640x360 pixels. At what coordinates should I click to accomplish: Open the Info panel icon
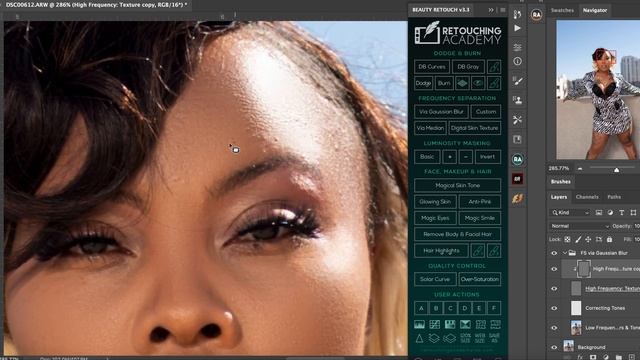point(518,61)
